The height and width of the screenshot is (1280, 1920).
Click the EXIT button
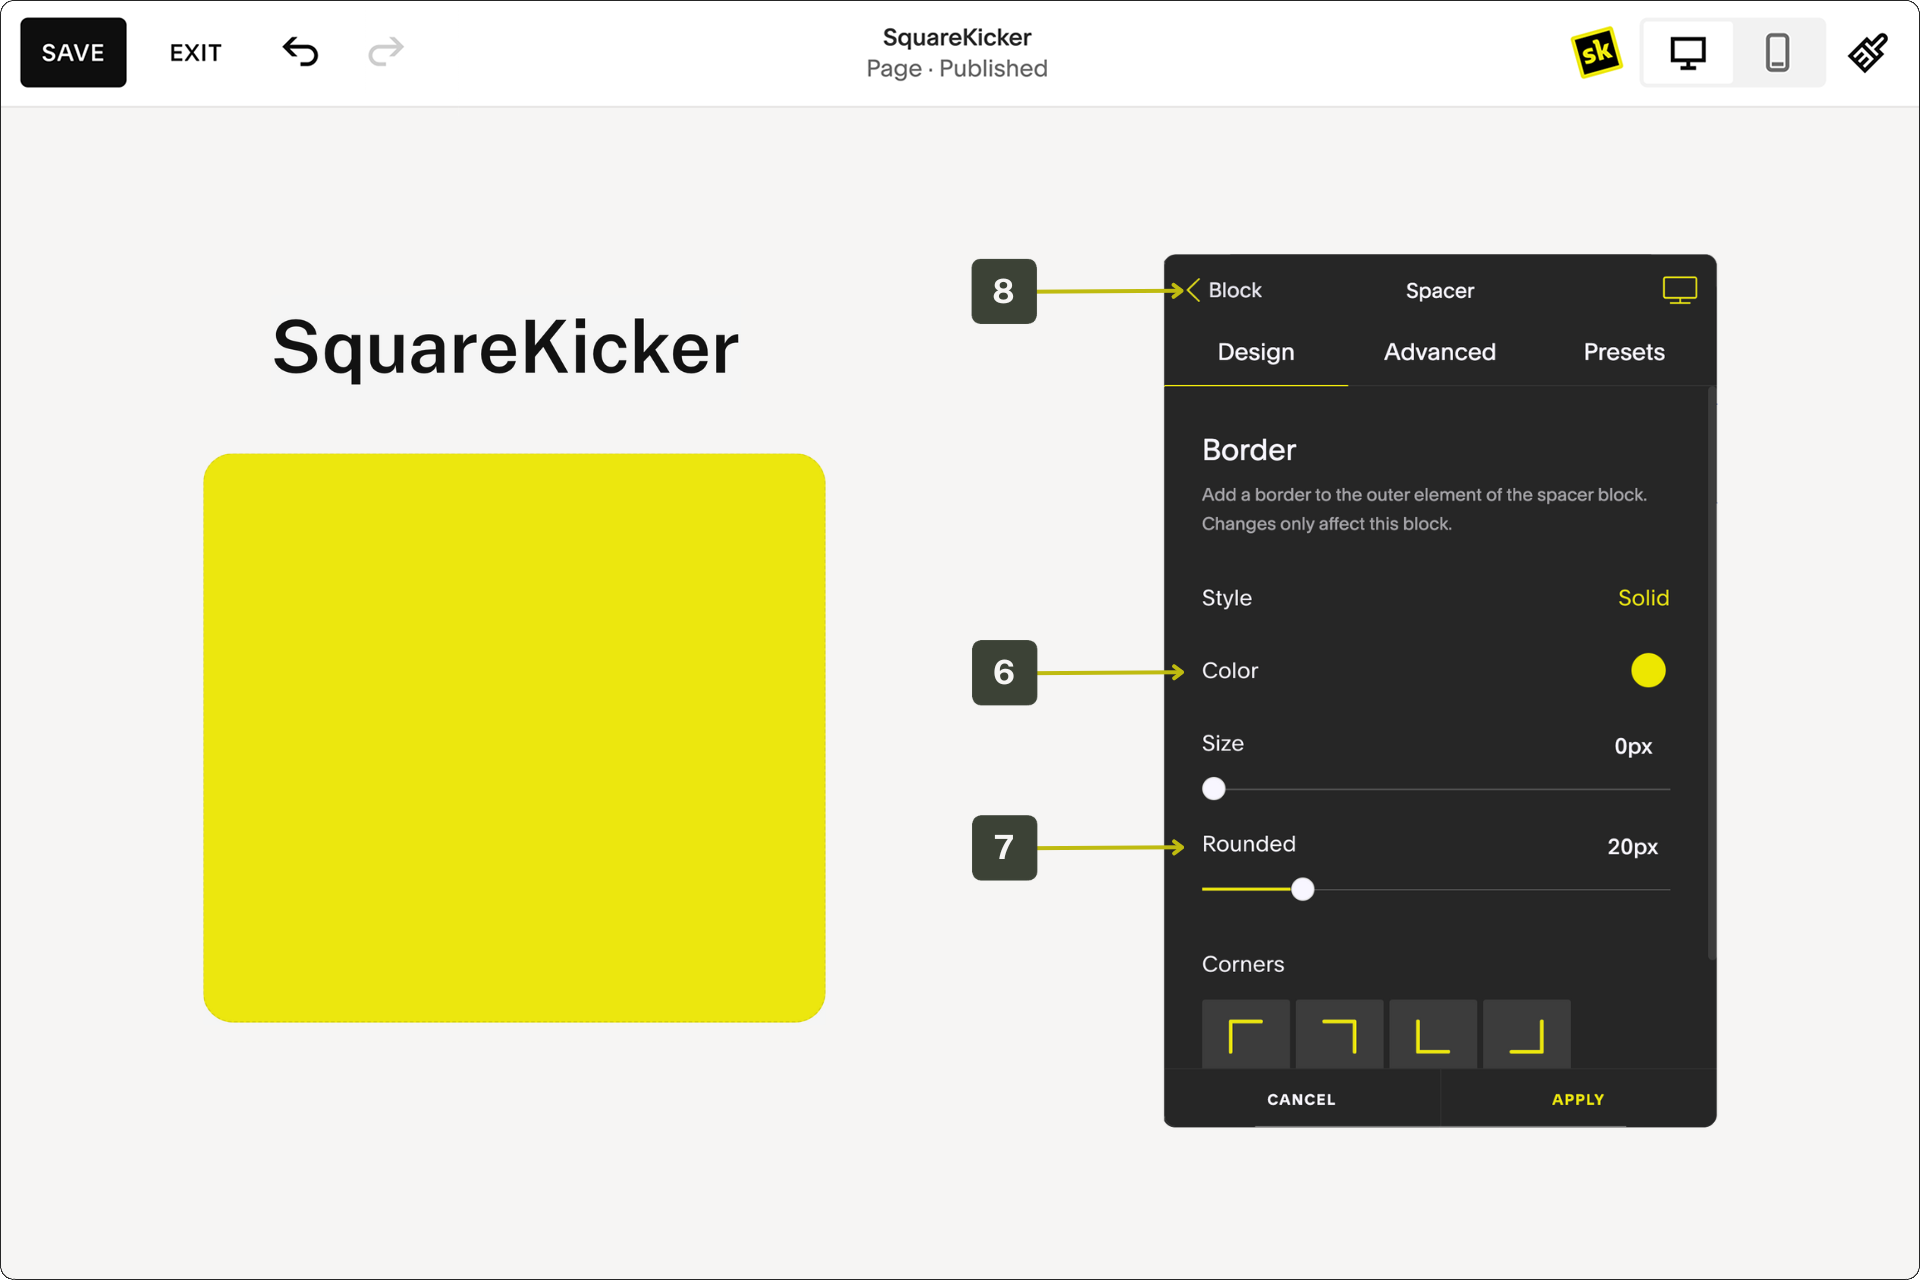pos(195,53)
